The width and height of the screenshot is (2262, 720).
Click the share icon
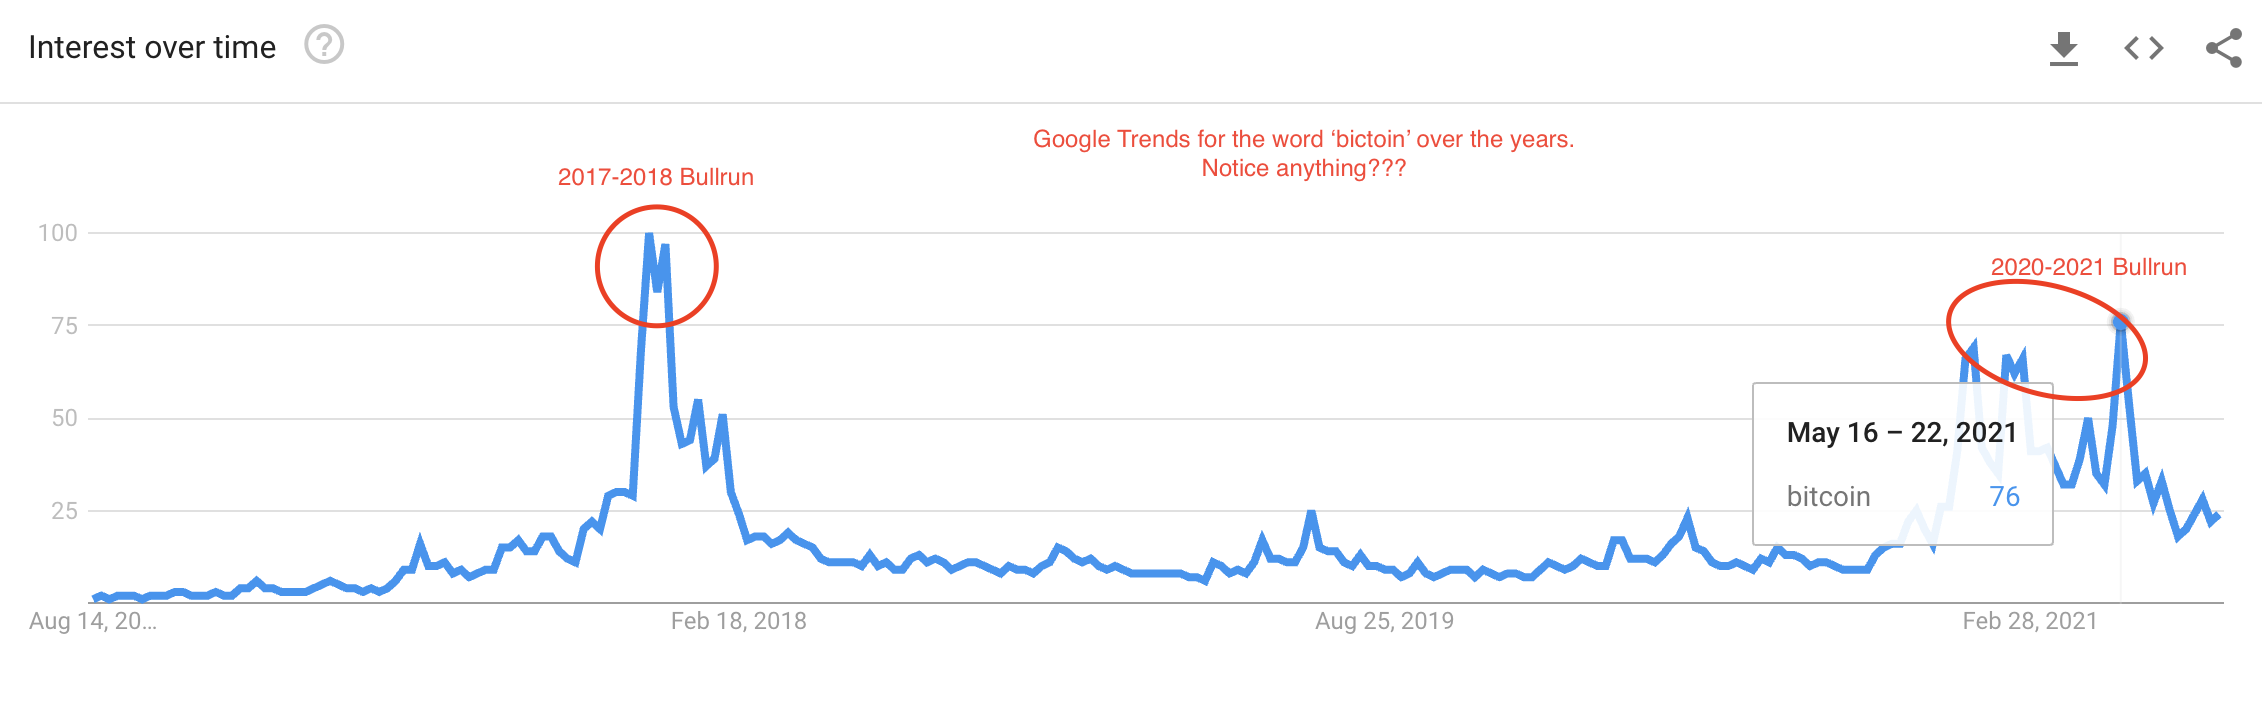[x=2224, y=48]
